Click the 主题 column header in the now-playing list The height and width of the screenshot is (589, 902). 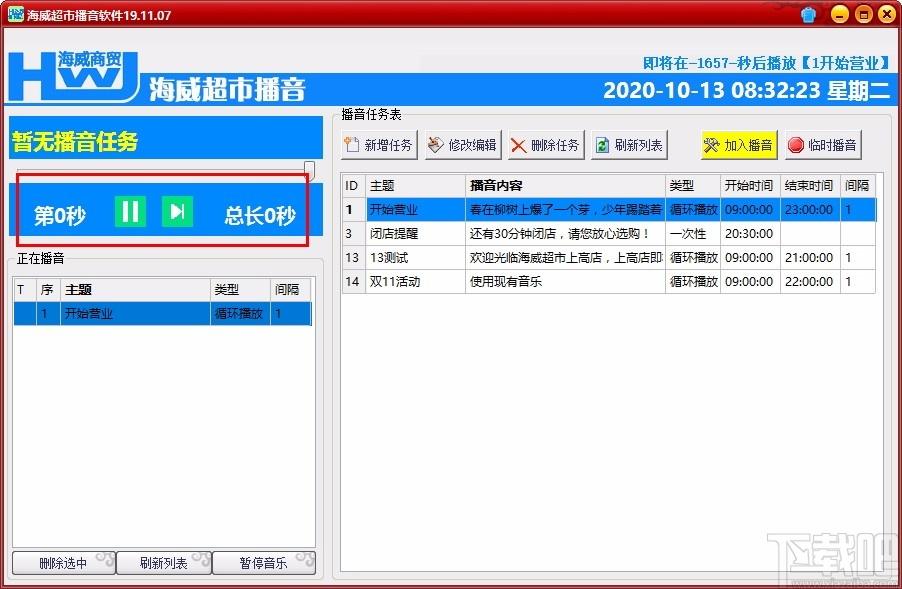pos(135,289)
